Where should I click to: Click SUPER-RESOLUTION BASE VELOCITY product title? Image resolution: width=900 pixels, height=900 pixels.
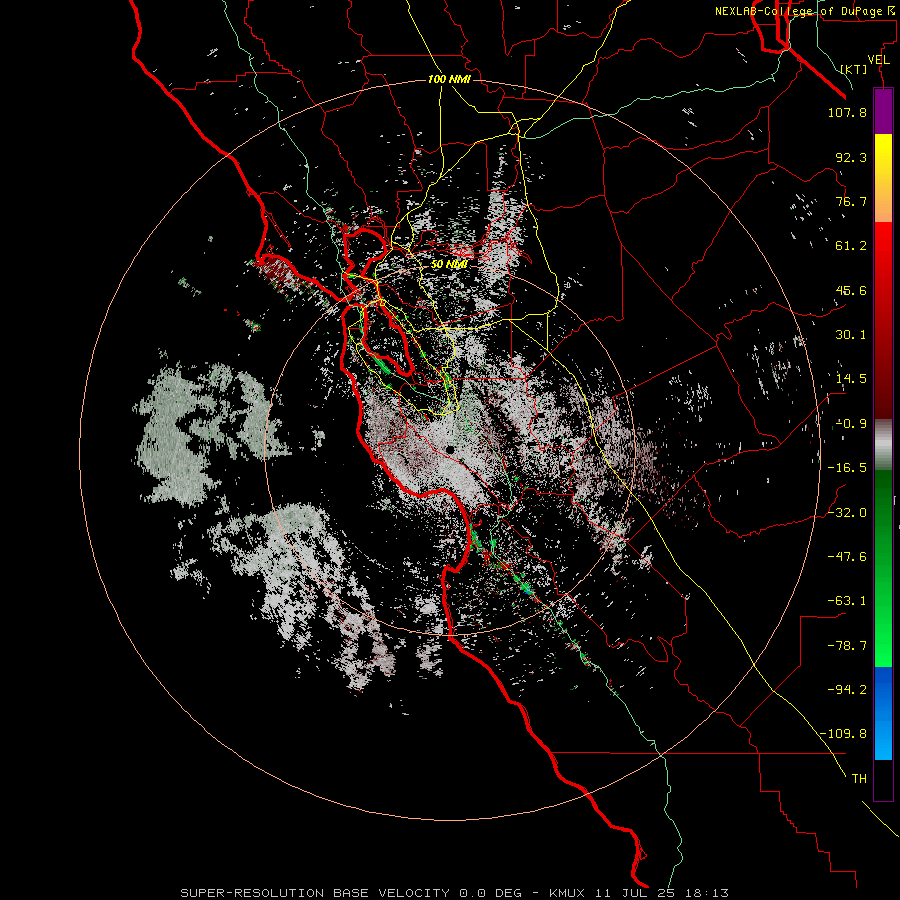315,893
